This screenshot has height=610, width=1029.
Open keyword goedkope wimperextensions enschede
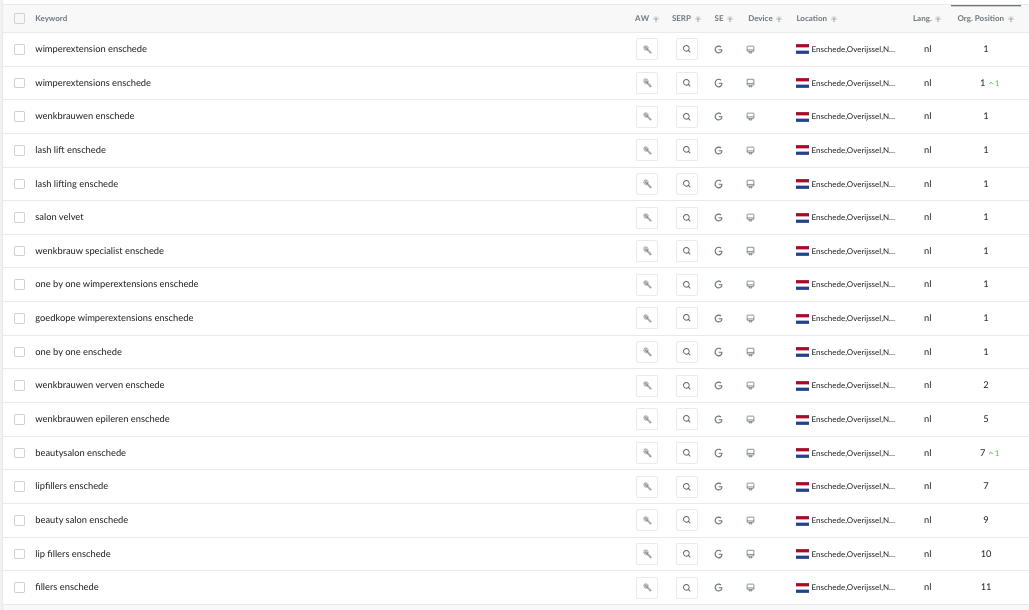click(114, 318)
